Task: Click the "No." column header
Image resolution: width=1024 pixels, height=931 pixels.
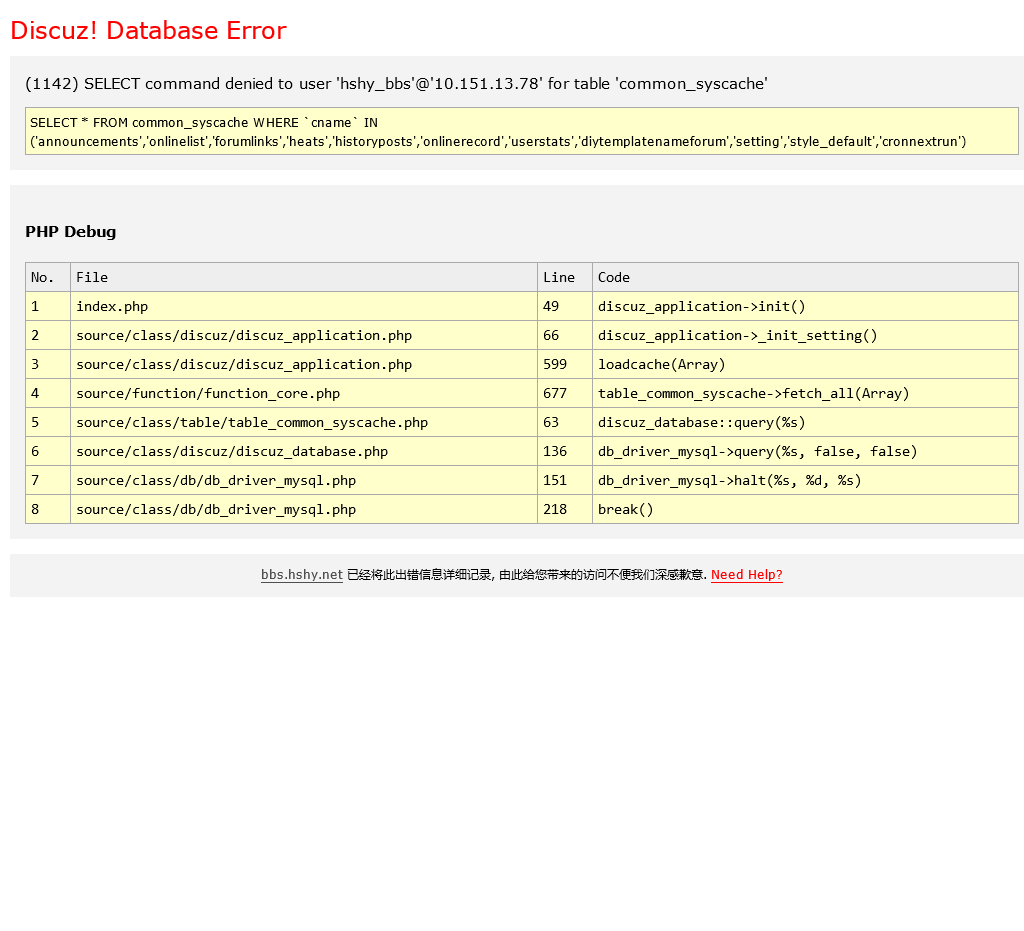Action: 43,277
